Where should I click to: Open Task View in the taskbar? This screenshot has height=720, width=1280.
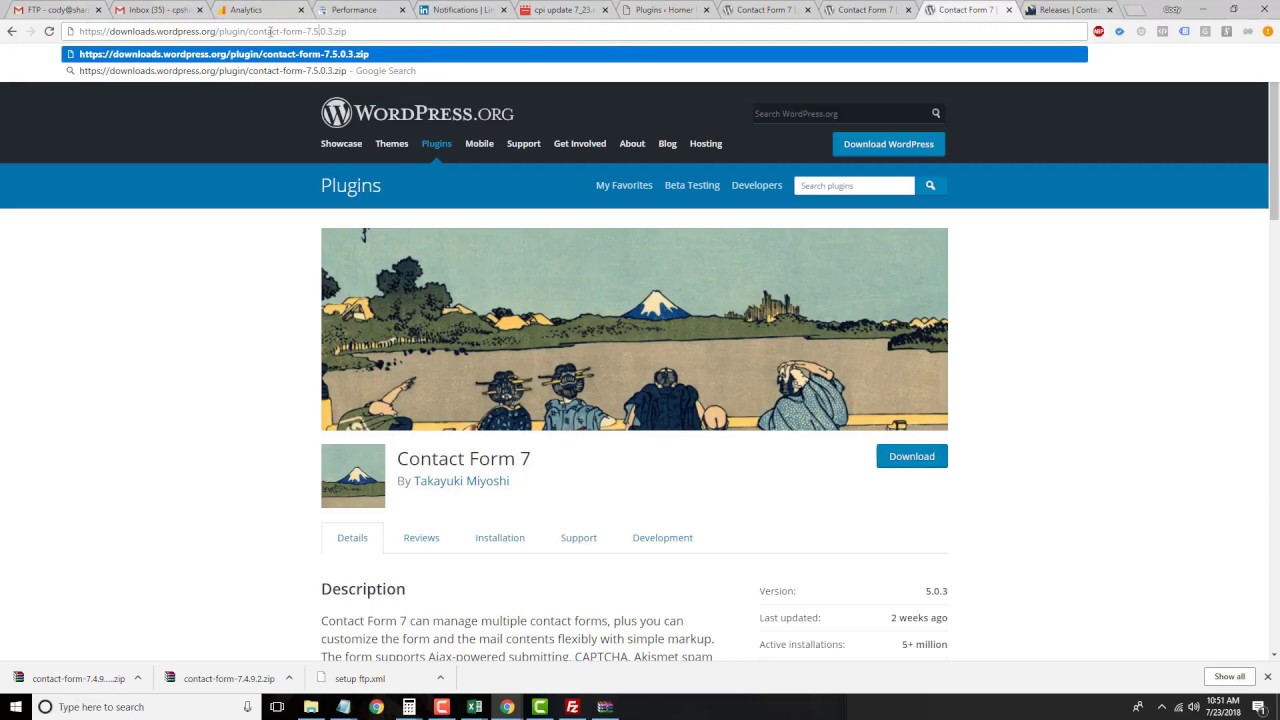(277, 707)
